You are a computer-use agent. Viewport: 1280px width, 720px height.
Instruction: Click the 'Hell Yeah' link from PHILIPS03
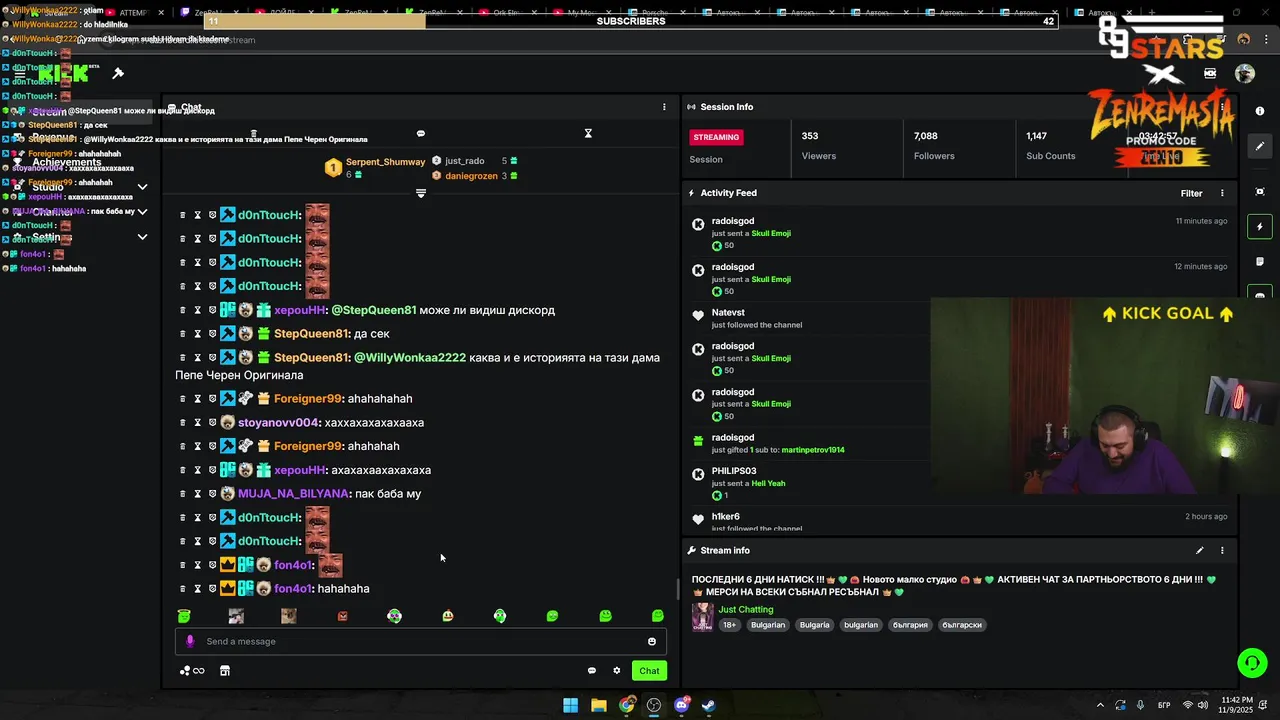coord(769,483)
